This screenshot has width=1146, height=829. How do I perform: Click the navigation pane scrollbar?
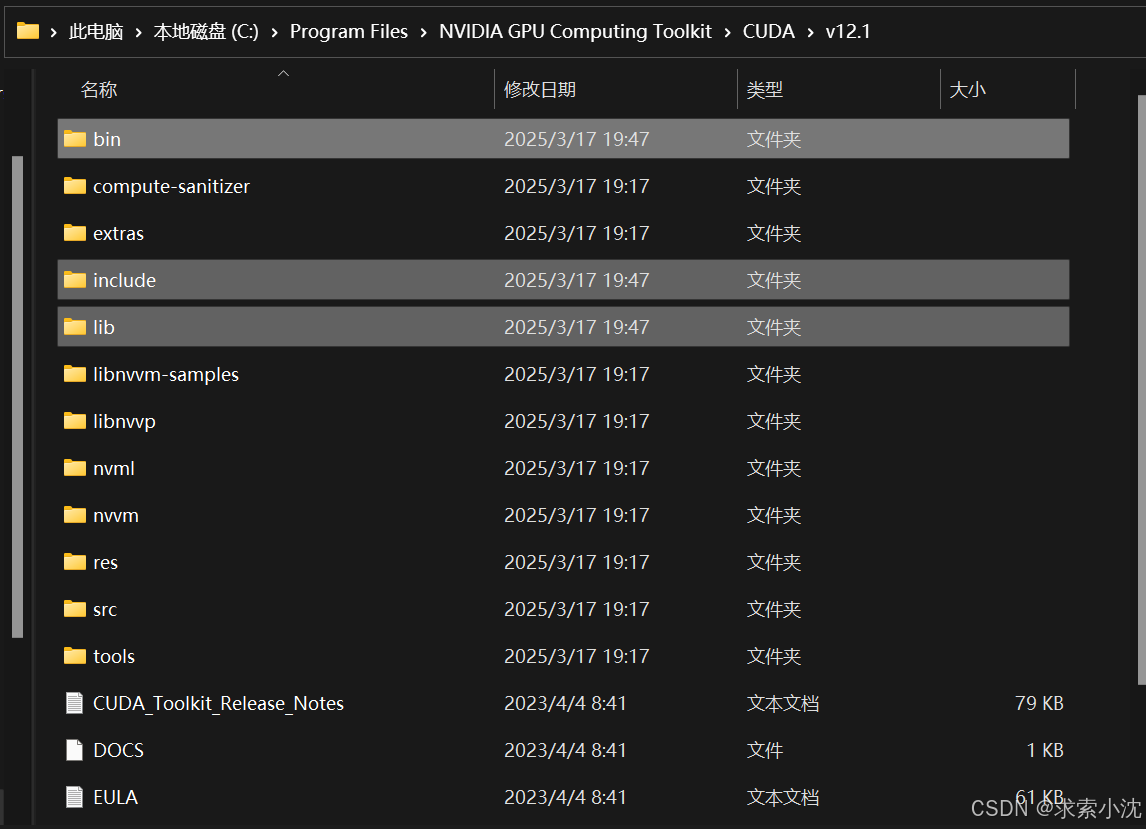[18, 397]
